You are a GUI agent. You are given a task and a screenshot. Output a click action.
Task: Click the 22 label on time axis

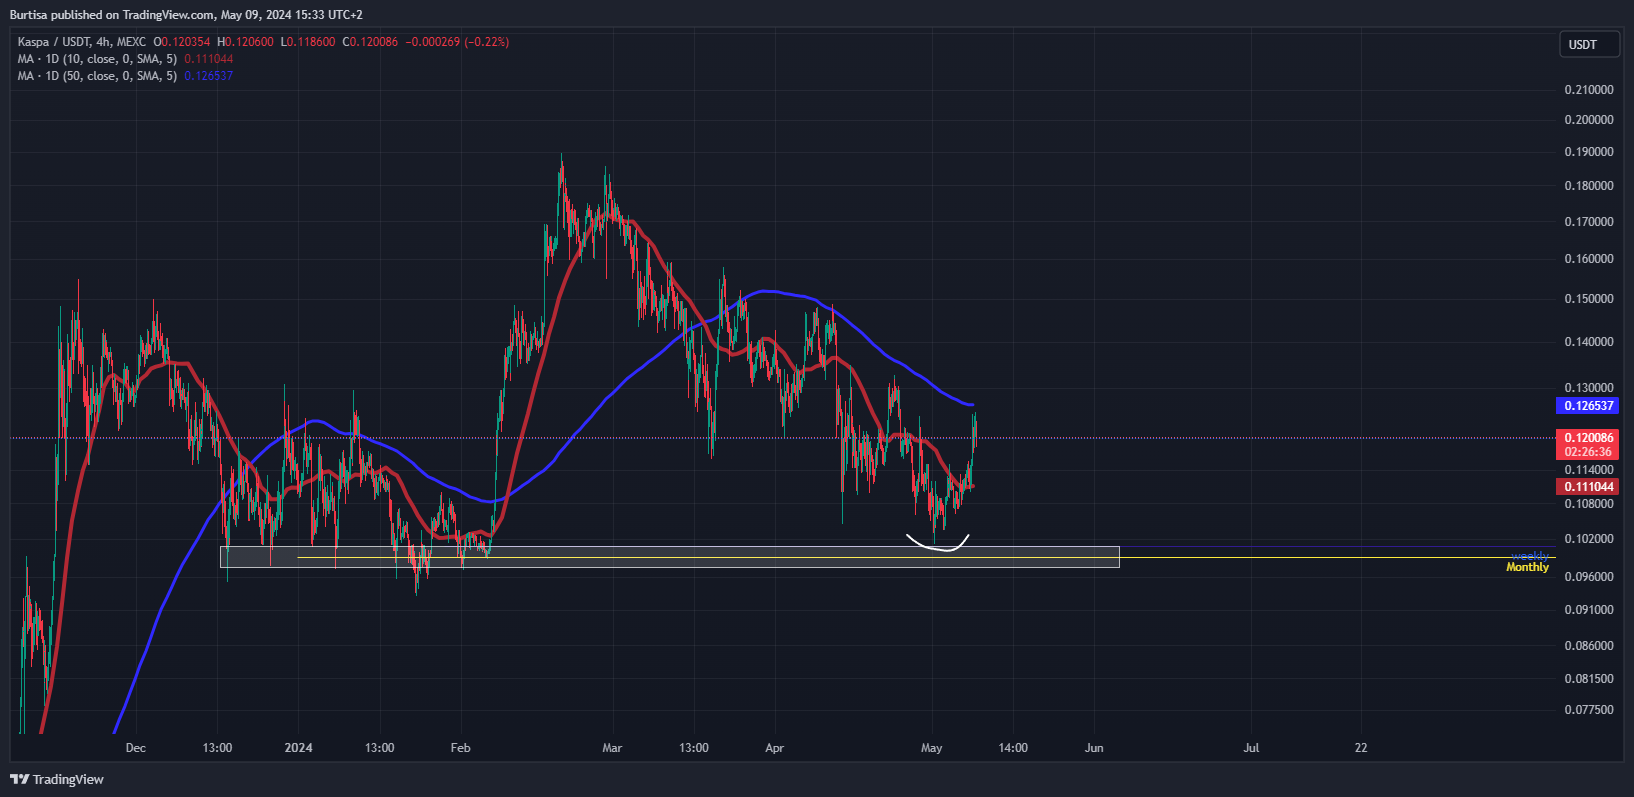point(1361,748)
